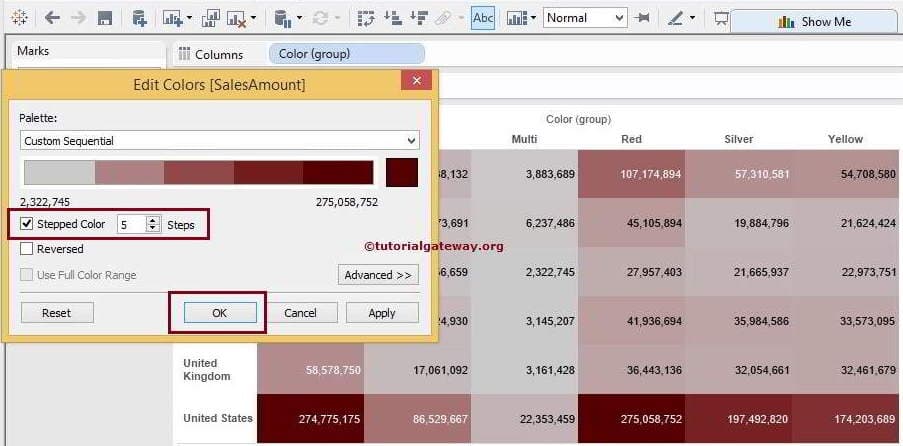Open the New Worksheet dropdown arrow
The image size is (903, 446).
[x=189, y=18]
